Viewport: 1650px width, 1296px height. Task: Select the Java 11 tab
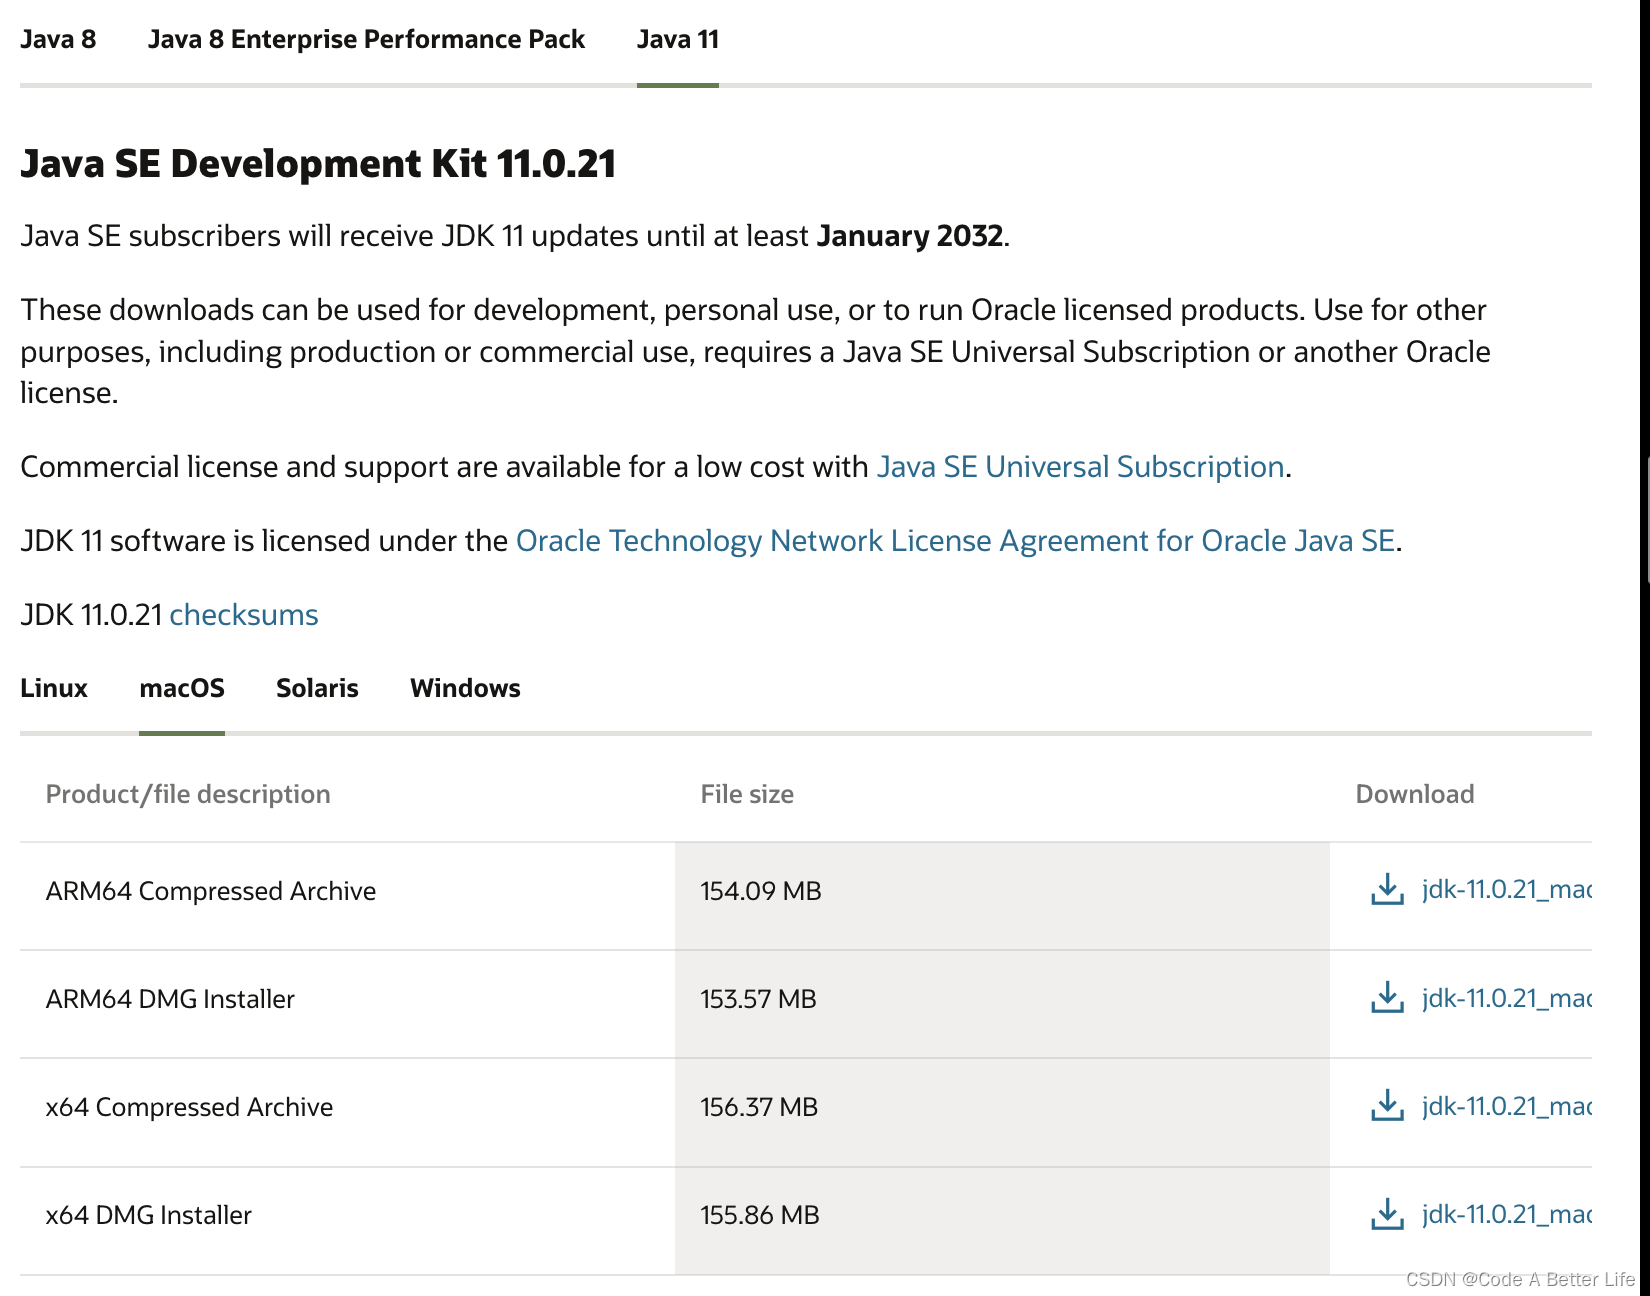click(x=678, y=40)
